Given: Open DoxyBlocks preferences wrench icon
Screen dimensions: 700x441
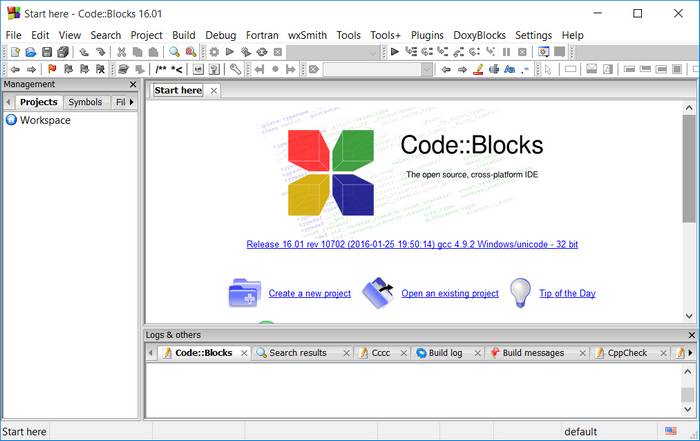Looking at the screenshot, I should [x=235, y=69].
